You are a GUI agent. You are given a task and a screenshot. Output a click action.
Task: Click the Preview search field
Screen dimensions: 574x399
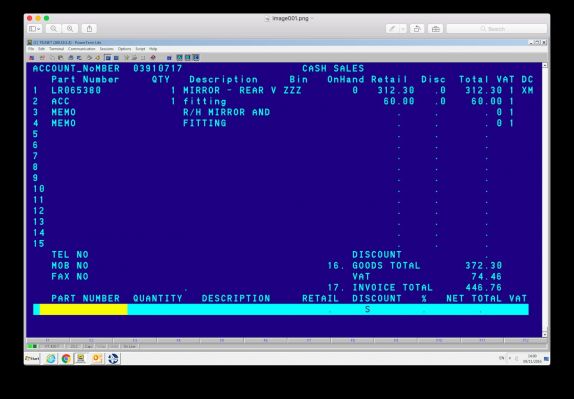pos(497,29)
